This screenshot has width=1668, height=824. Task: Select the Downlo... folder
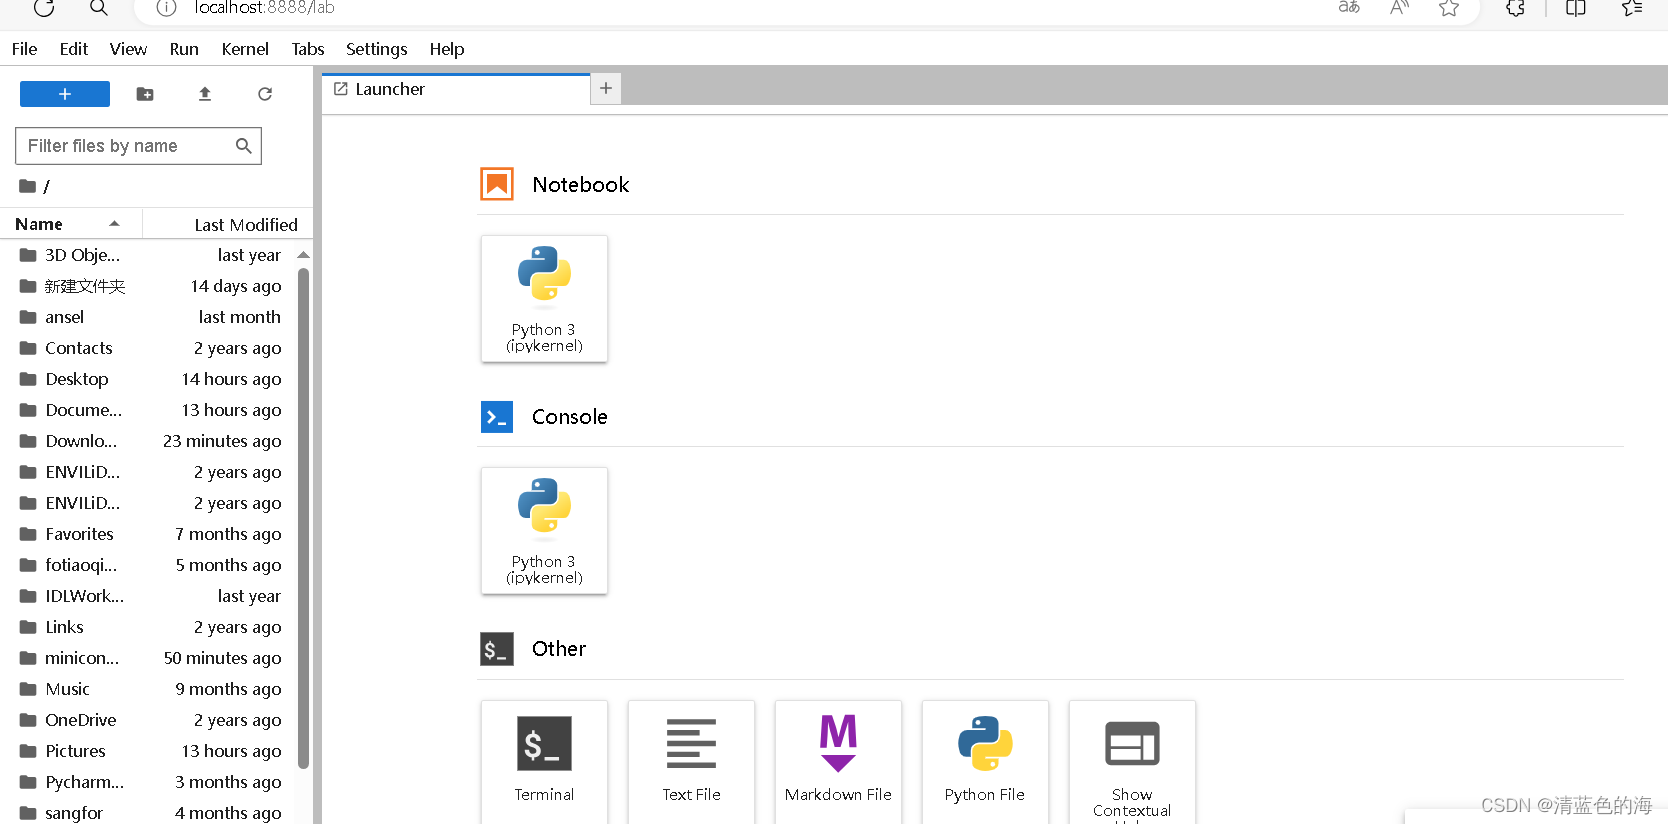pos(150,441)
